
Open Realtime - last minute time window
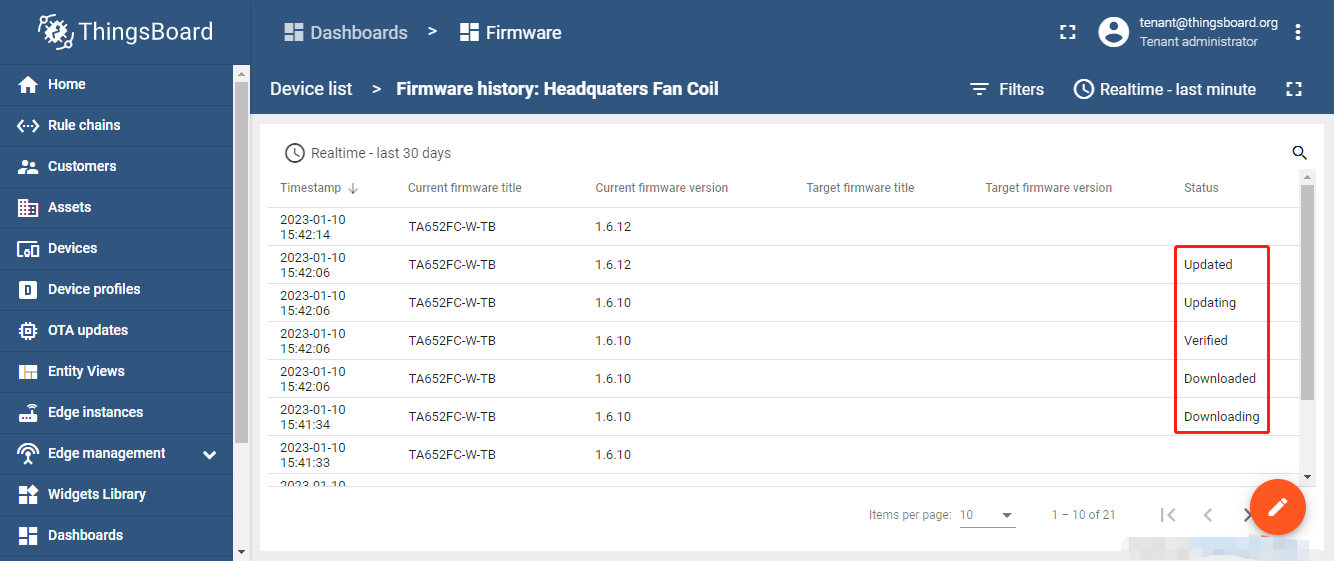click(x=1165, y=89)
